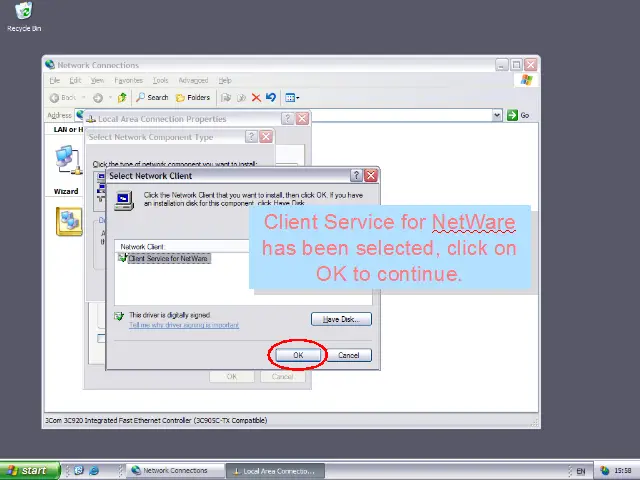Screen dimensions: 640x480
Task: Close the Select Network Client dialog
Action: [371, 176]
